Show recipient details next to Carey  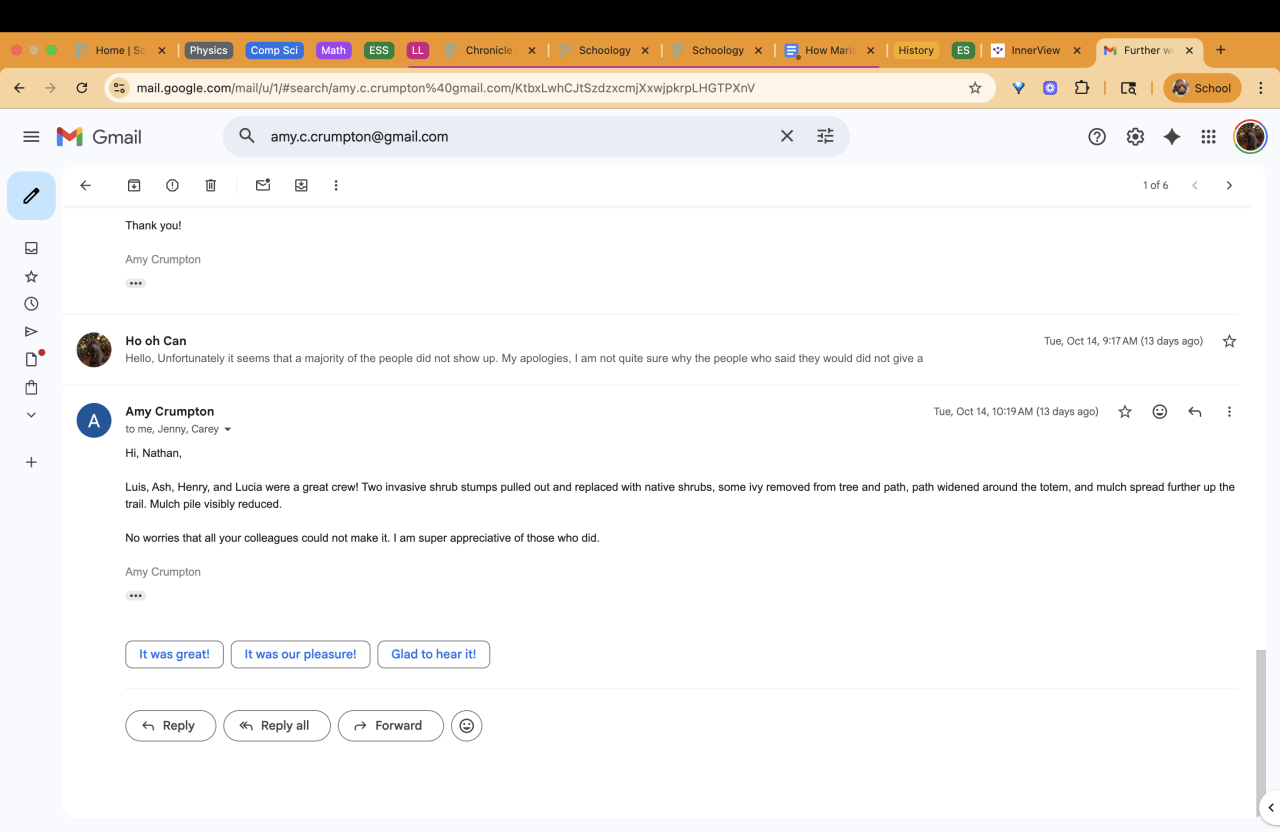[x=228, y=430]
